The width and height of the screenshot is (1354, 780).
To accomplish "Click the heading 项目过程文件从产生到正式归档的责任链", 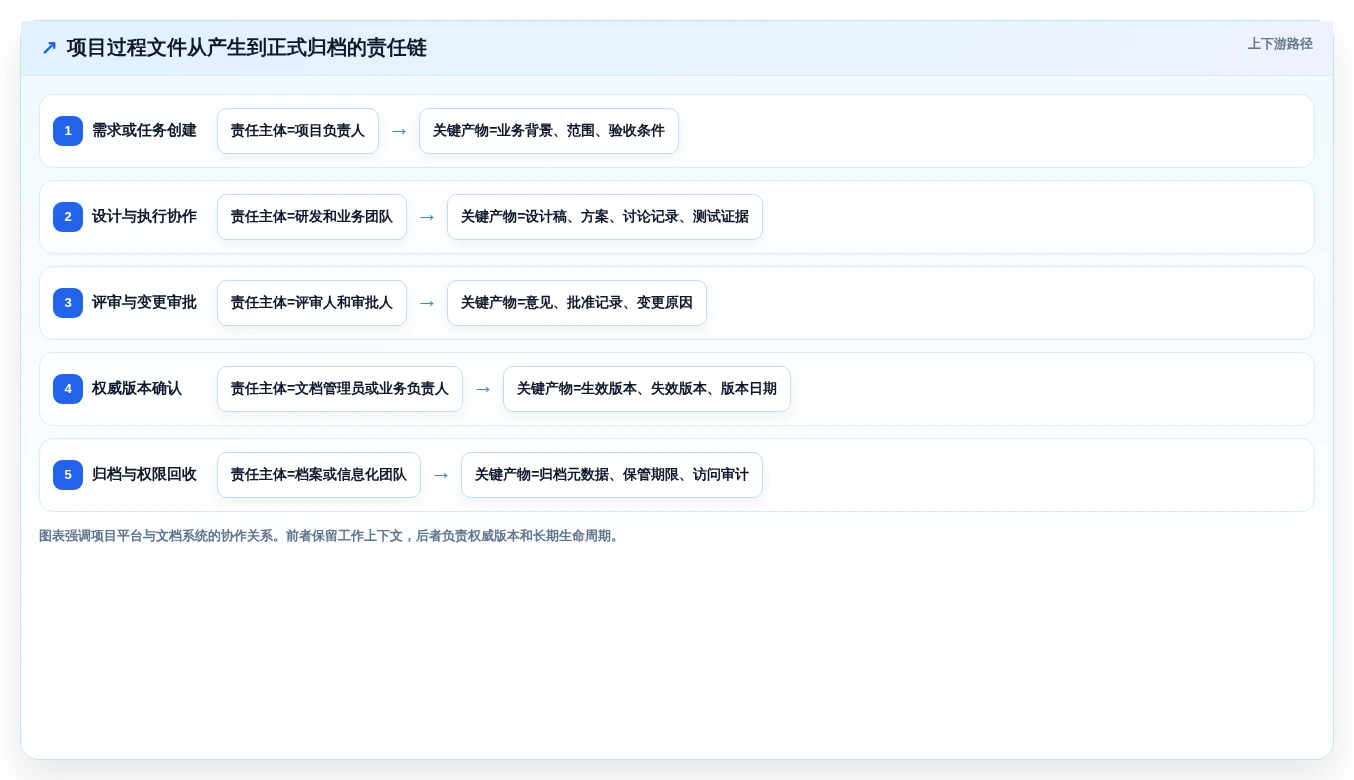I will [246, 48].
